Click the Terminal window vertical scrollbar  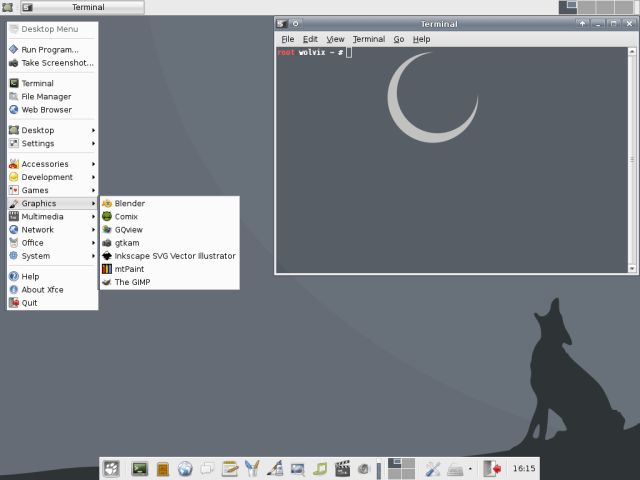tap(631, 150)
